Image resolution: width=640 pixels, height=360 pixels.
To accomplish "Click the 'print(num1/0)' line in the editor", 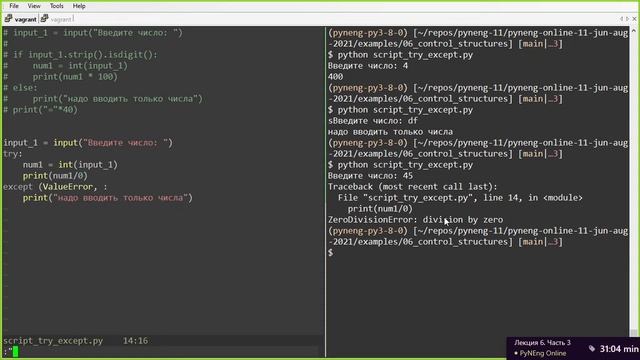I will (x=55, y=176).
